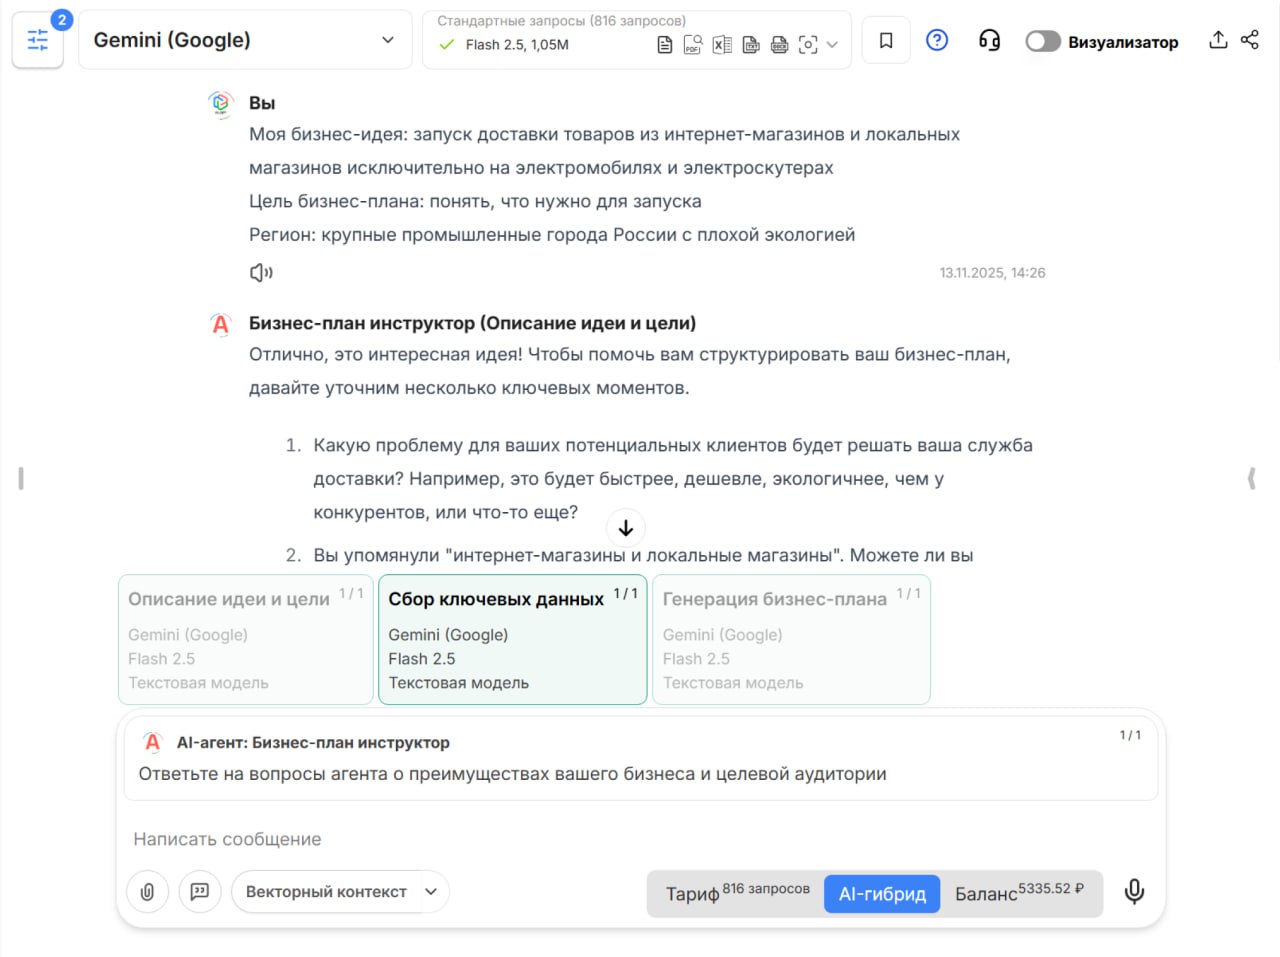Click the bookmark icon in the top bar
This screenshot has height=957, width=1280.
click(x=885, y=39)
